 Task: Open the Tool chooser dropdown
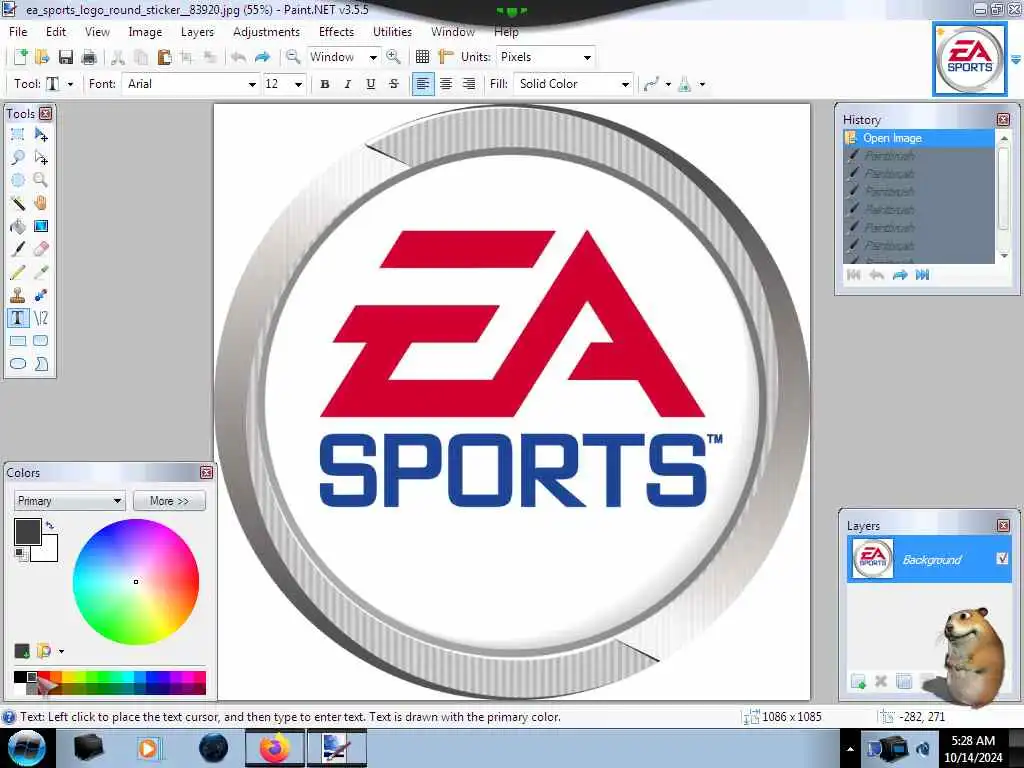coord(71,84)
